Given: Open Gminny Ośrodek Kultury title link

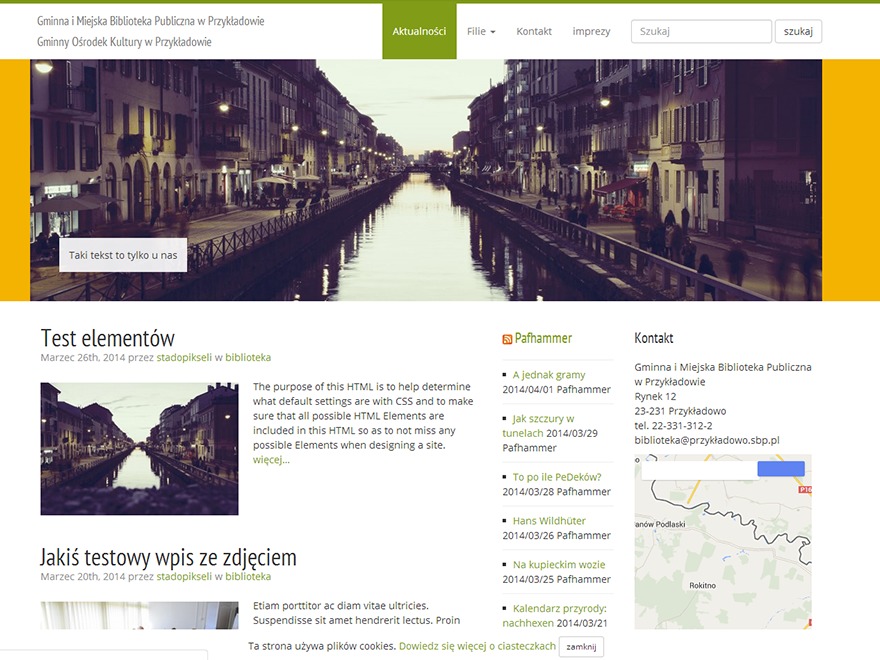Looking at the screenshot, I should (124, 42).
